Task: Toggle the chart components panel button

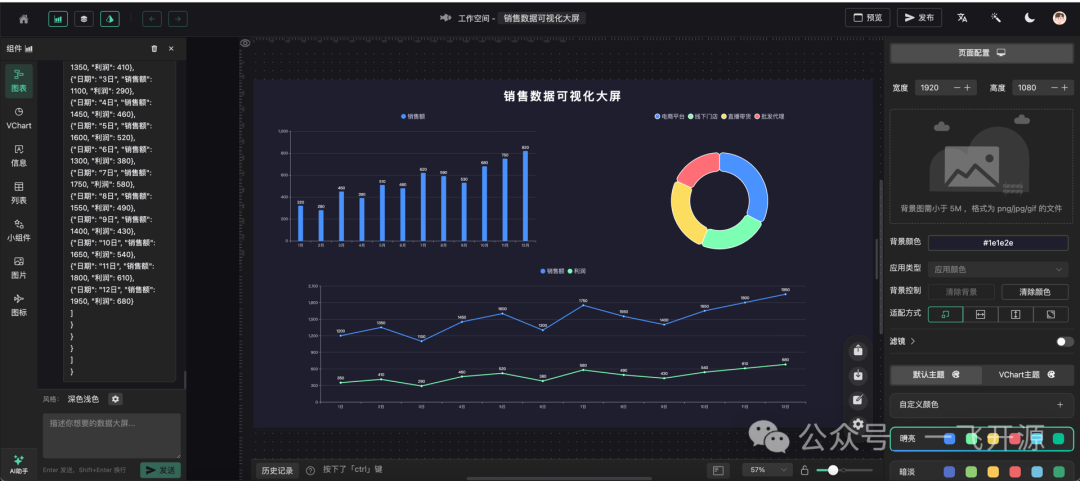Action: click(x=58, y=19)
